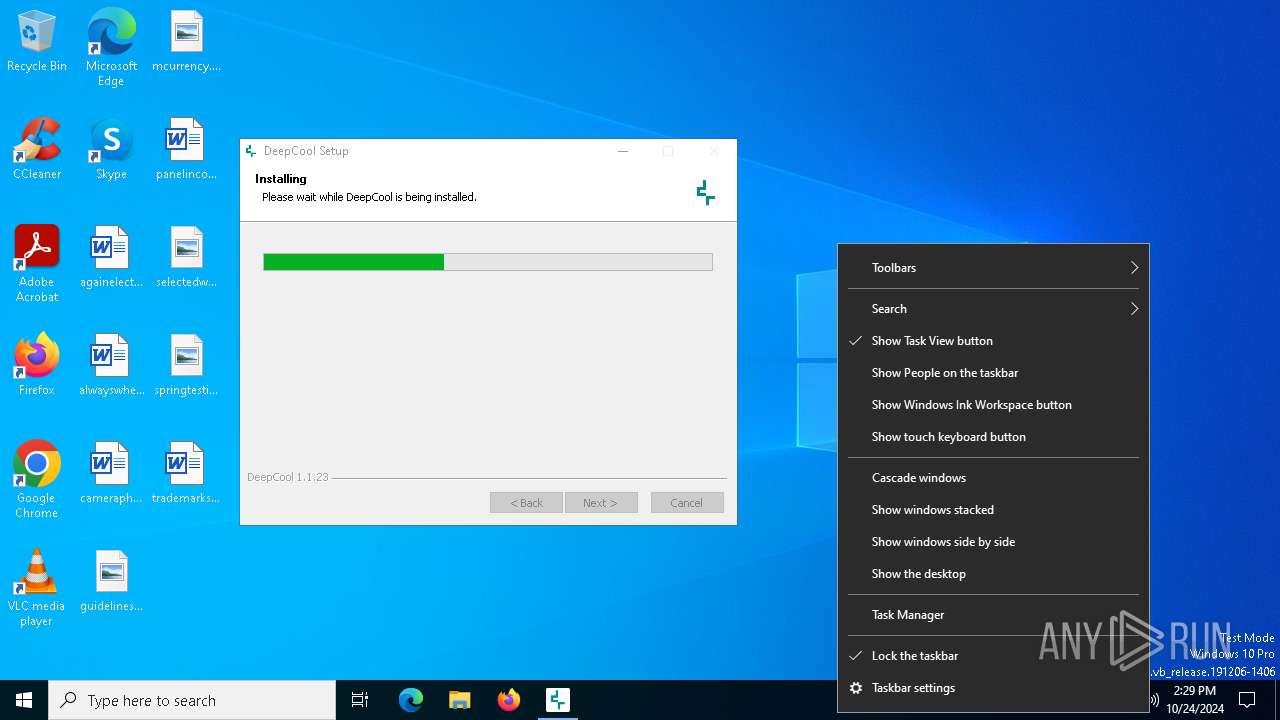
Task: Choose Show windows side by side
Action: [x=993, y=542]
